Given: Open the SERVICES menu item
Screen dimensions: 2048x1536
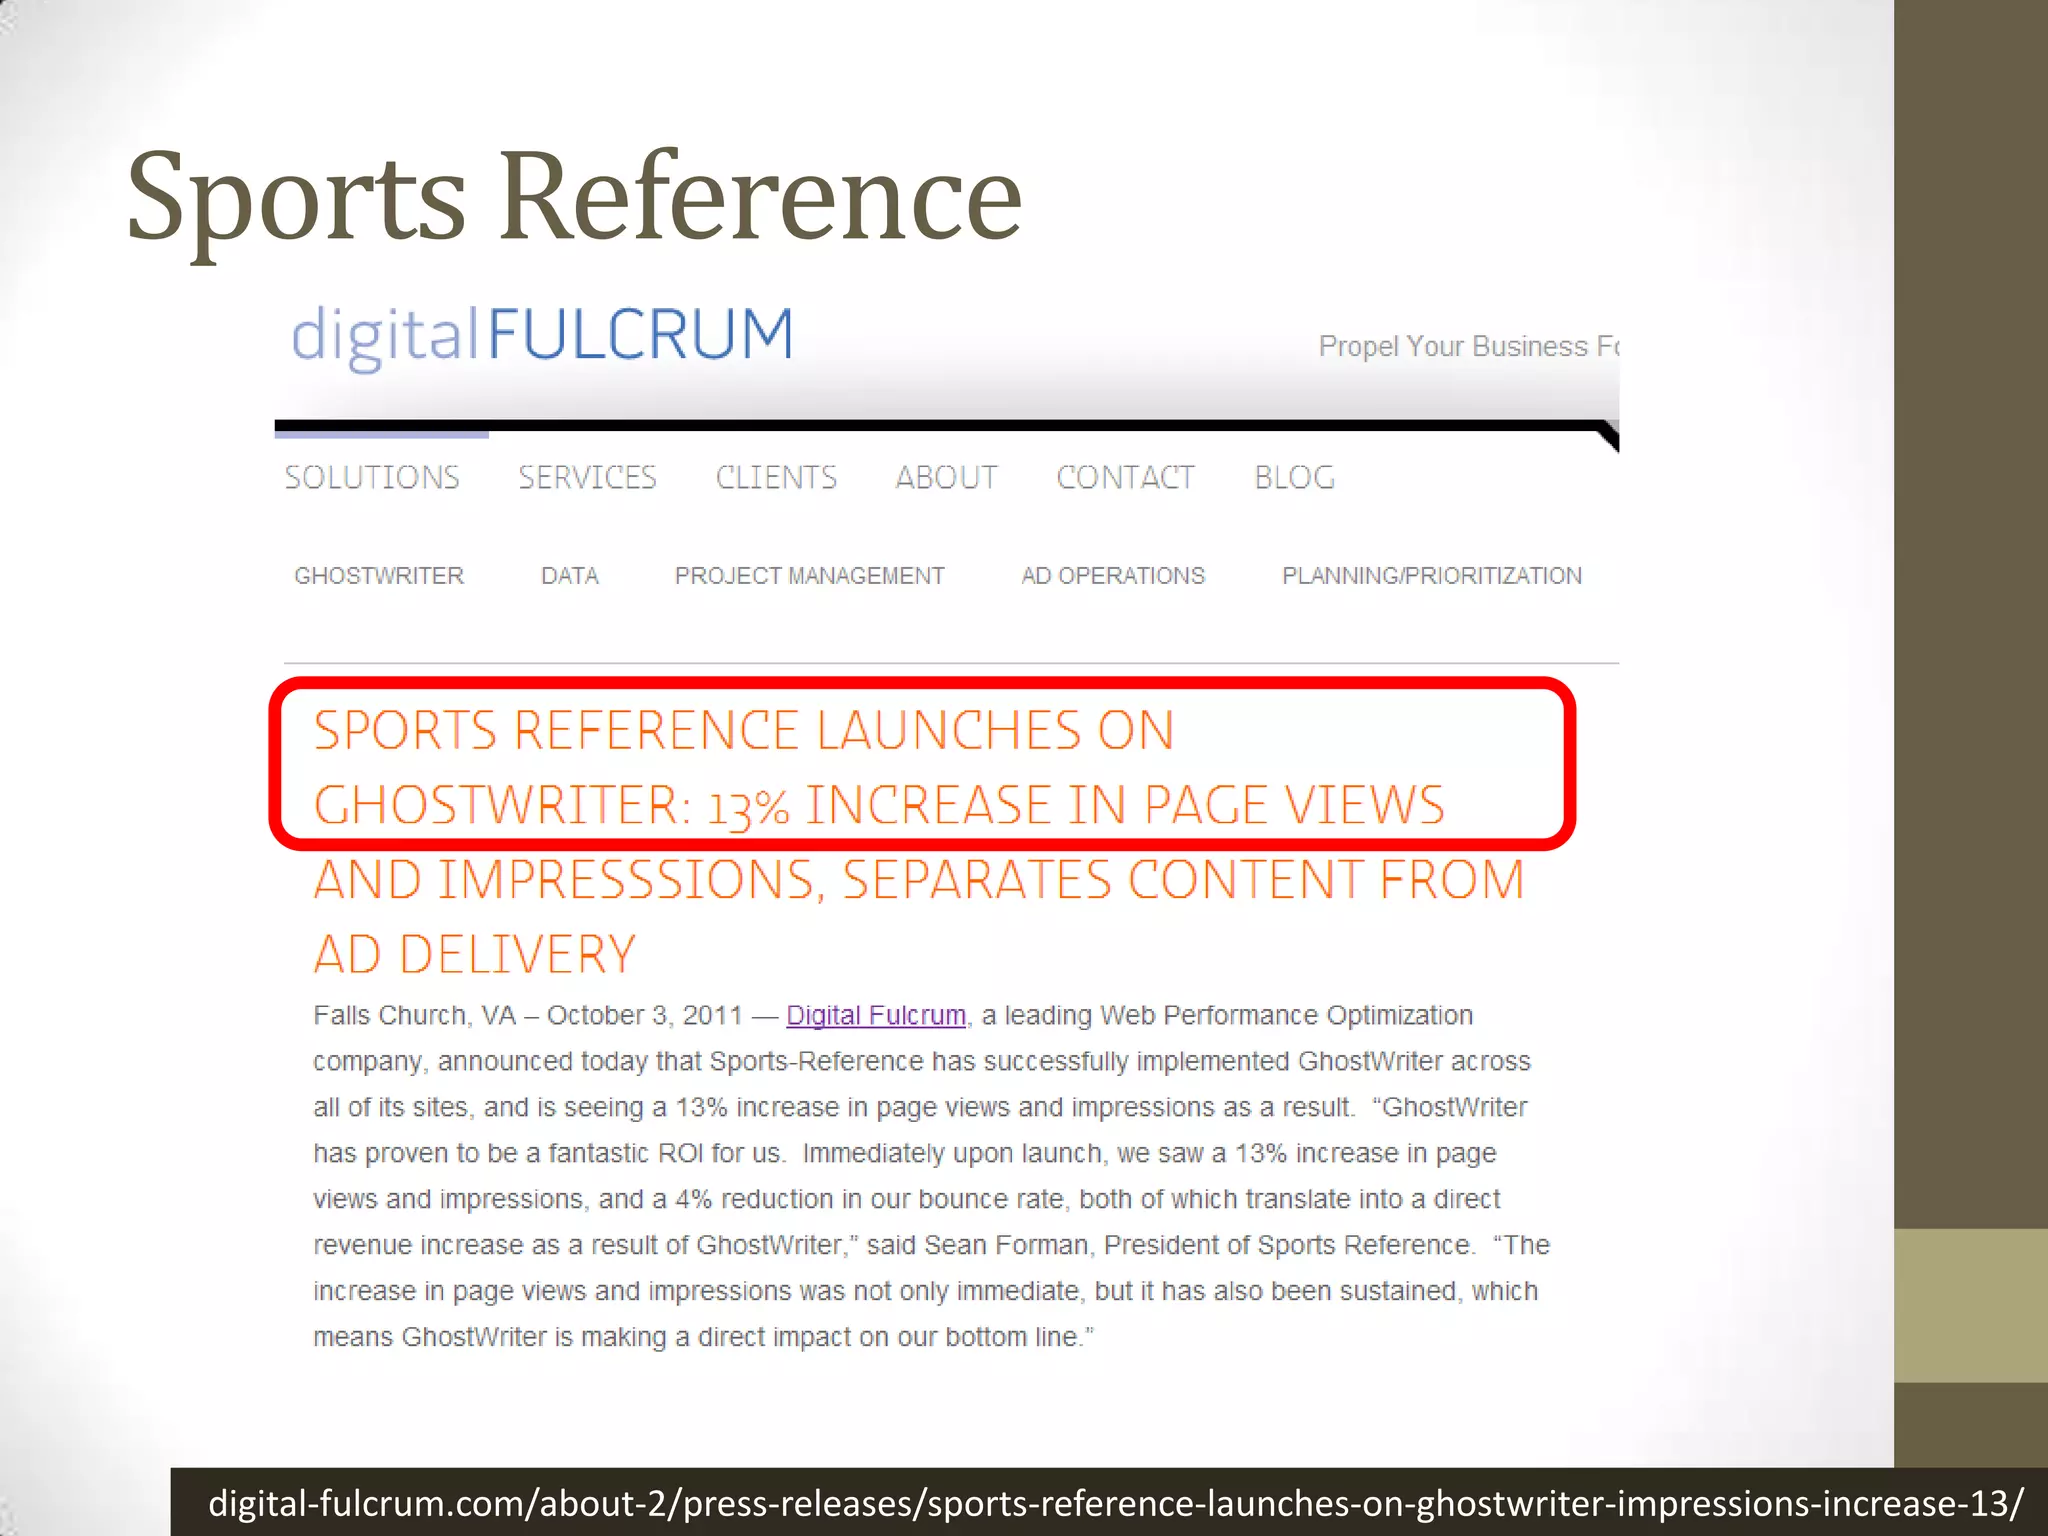Looking at the screenshot, I should pos(587,478).
